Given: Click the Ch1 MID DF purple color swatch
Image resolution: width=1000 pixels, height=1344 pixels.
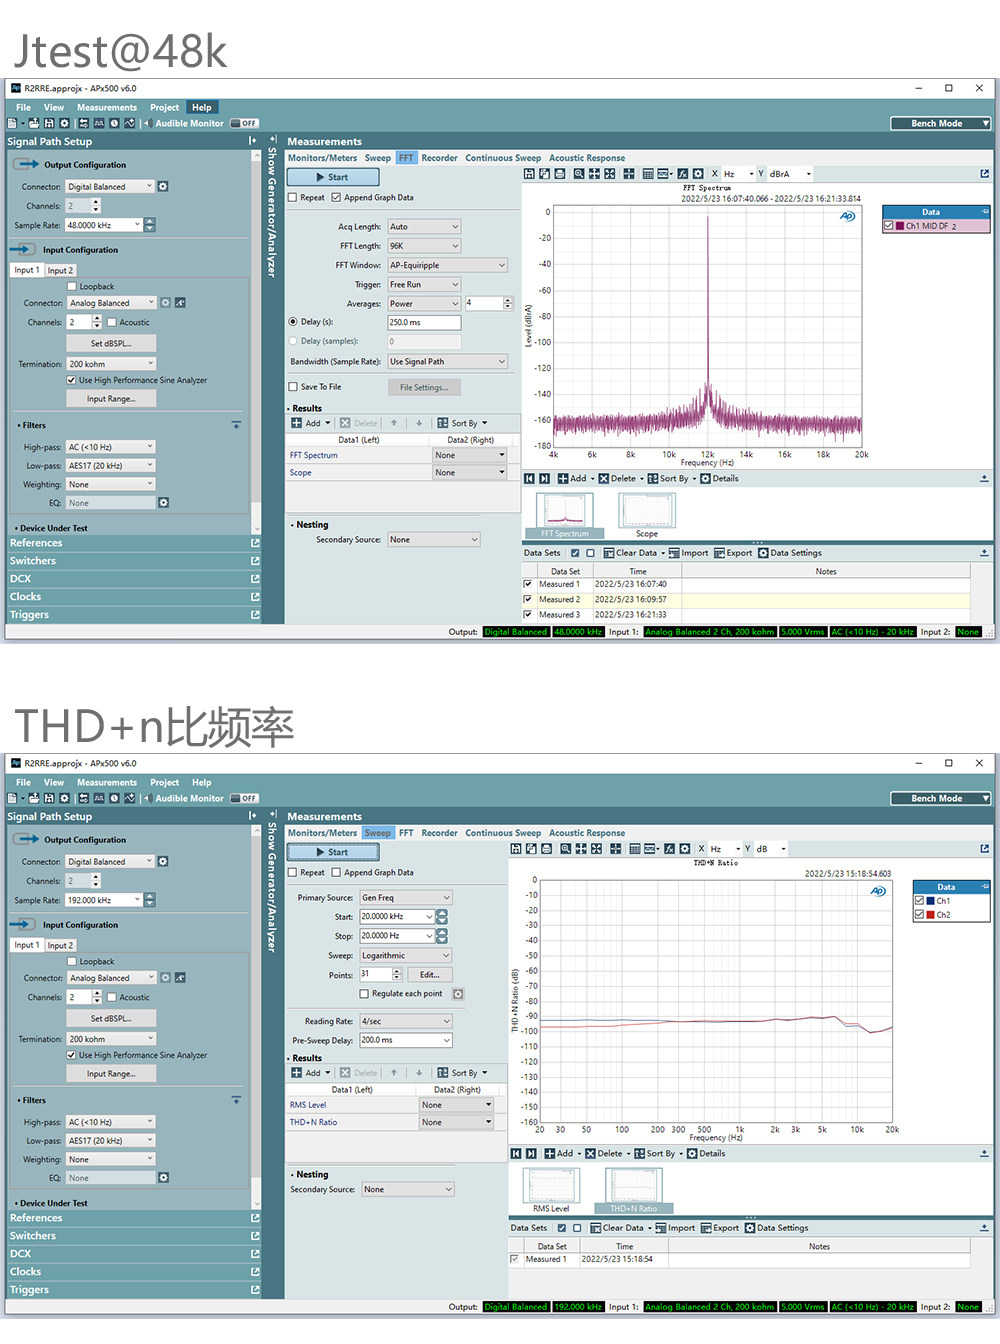Looking at the screenshot, I should (x=900, y=226).
